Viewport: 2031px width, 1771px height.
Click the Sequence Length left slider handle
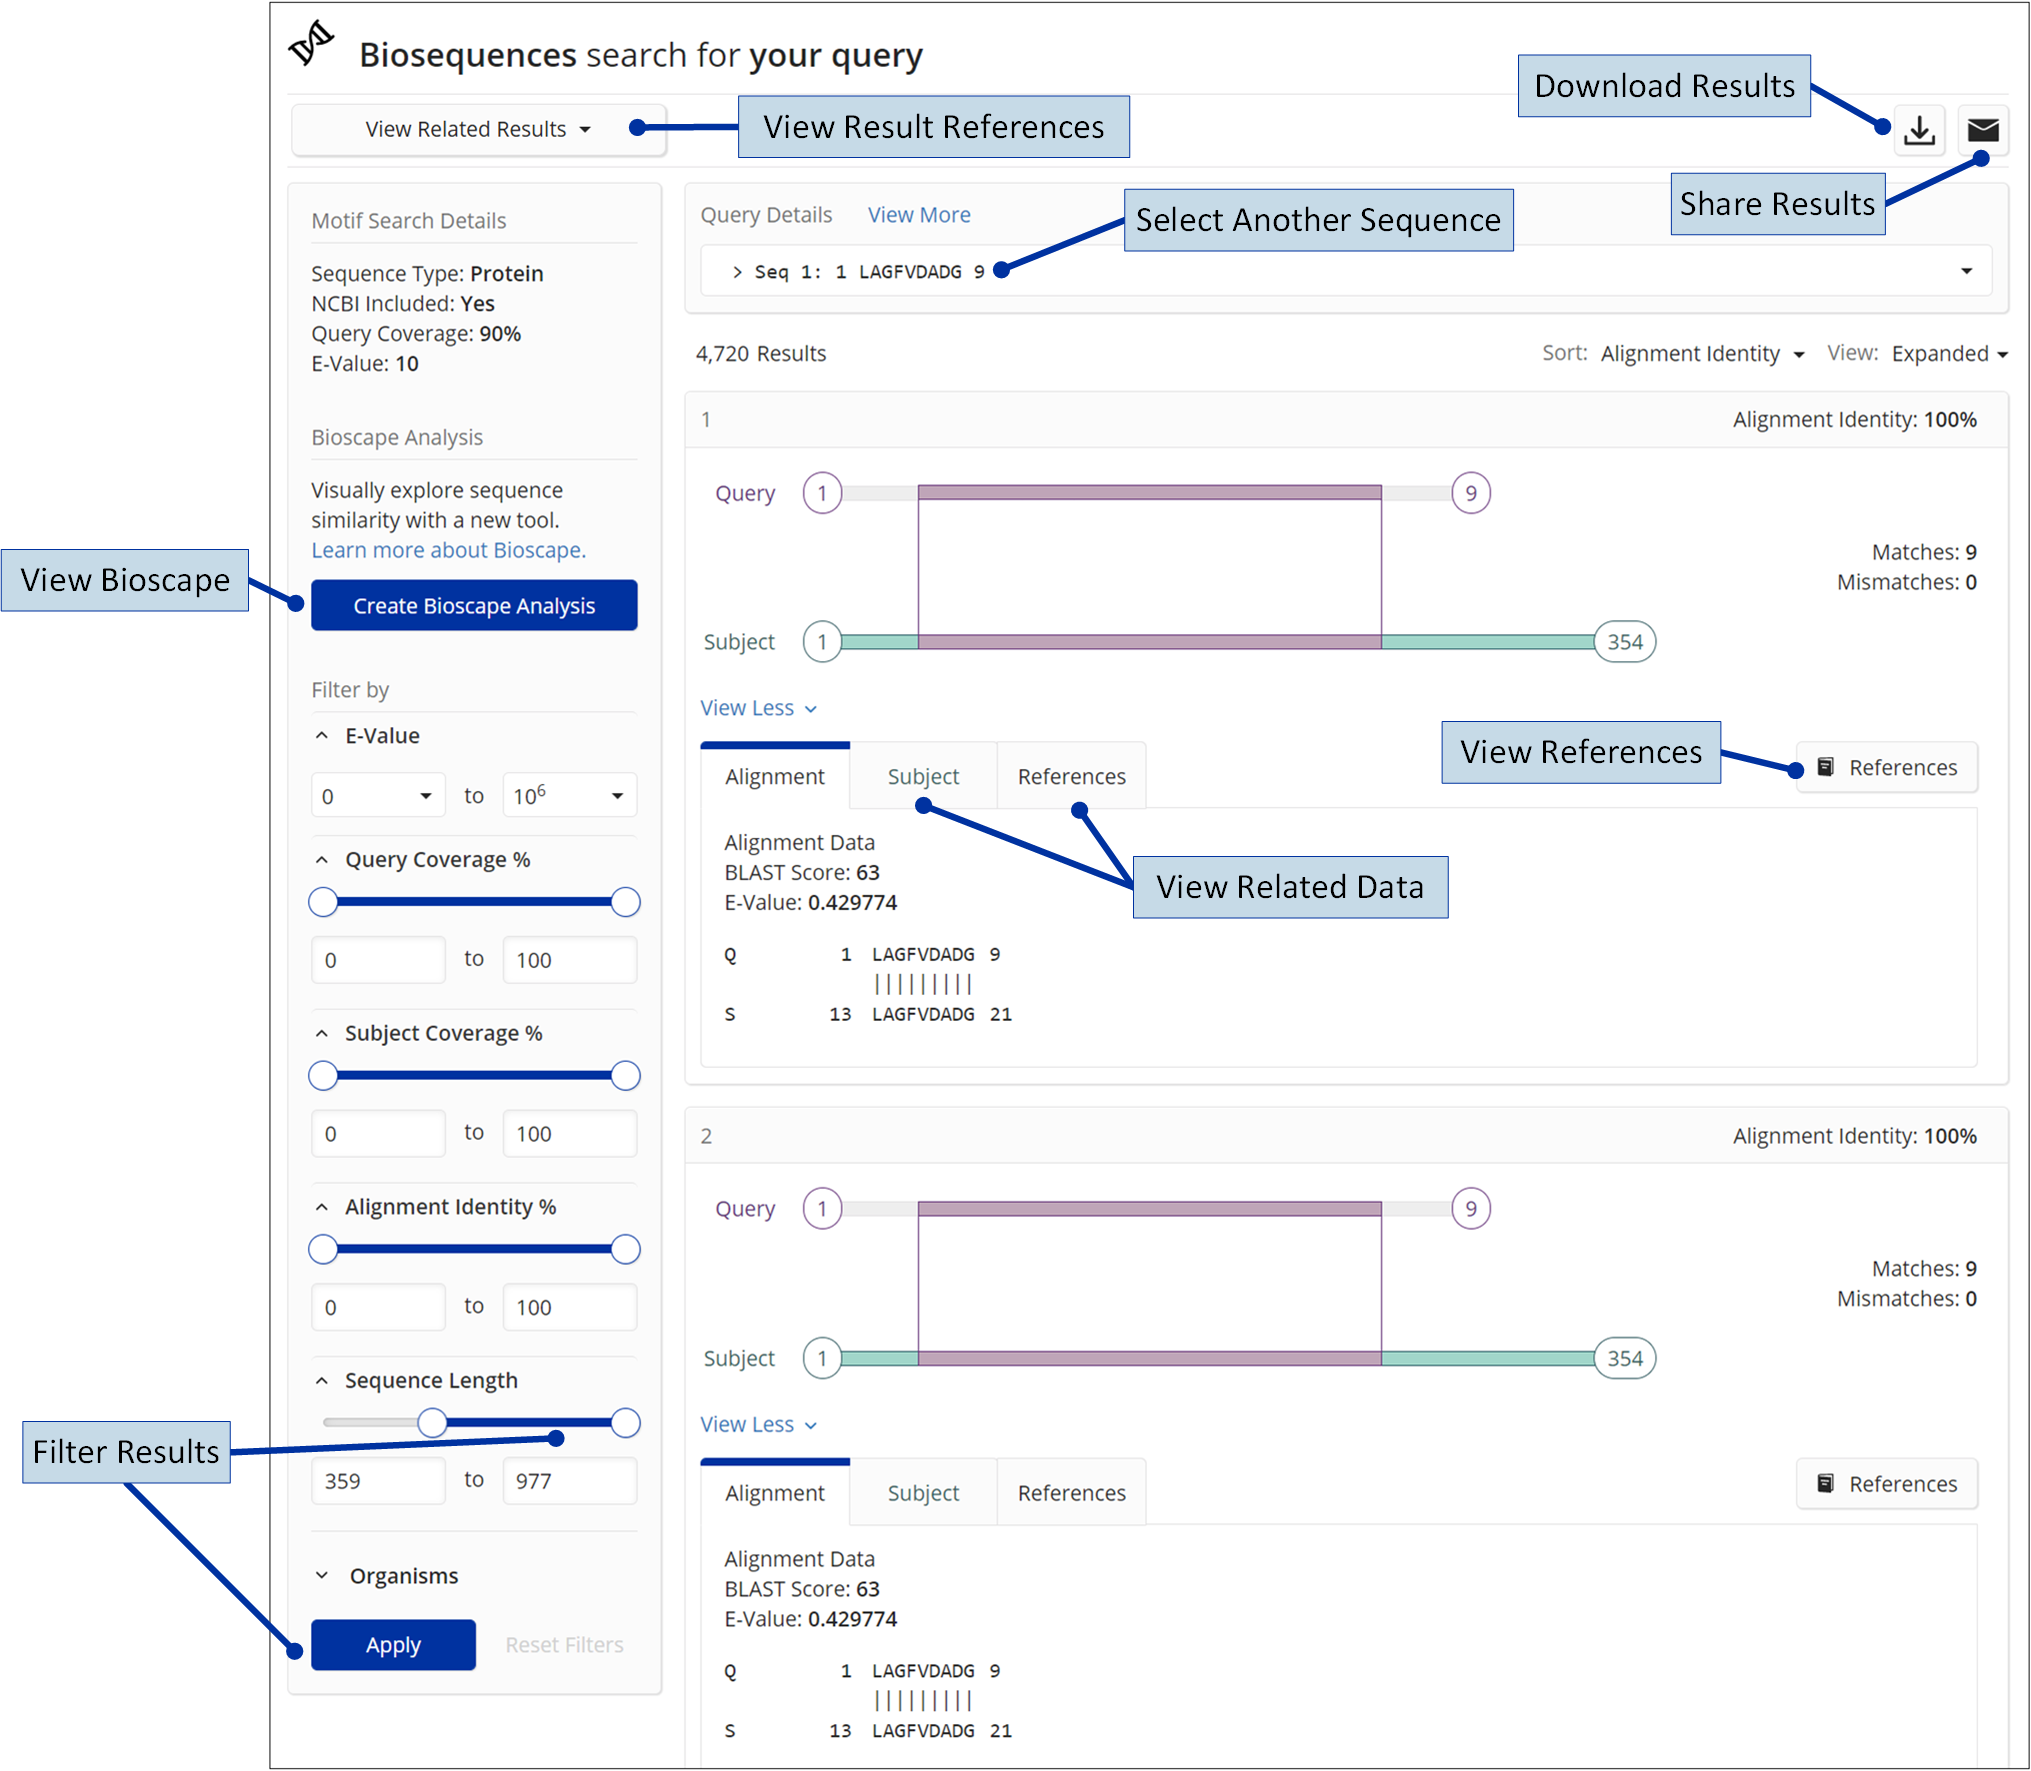tap(432, 1423)
